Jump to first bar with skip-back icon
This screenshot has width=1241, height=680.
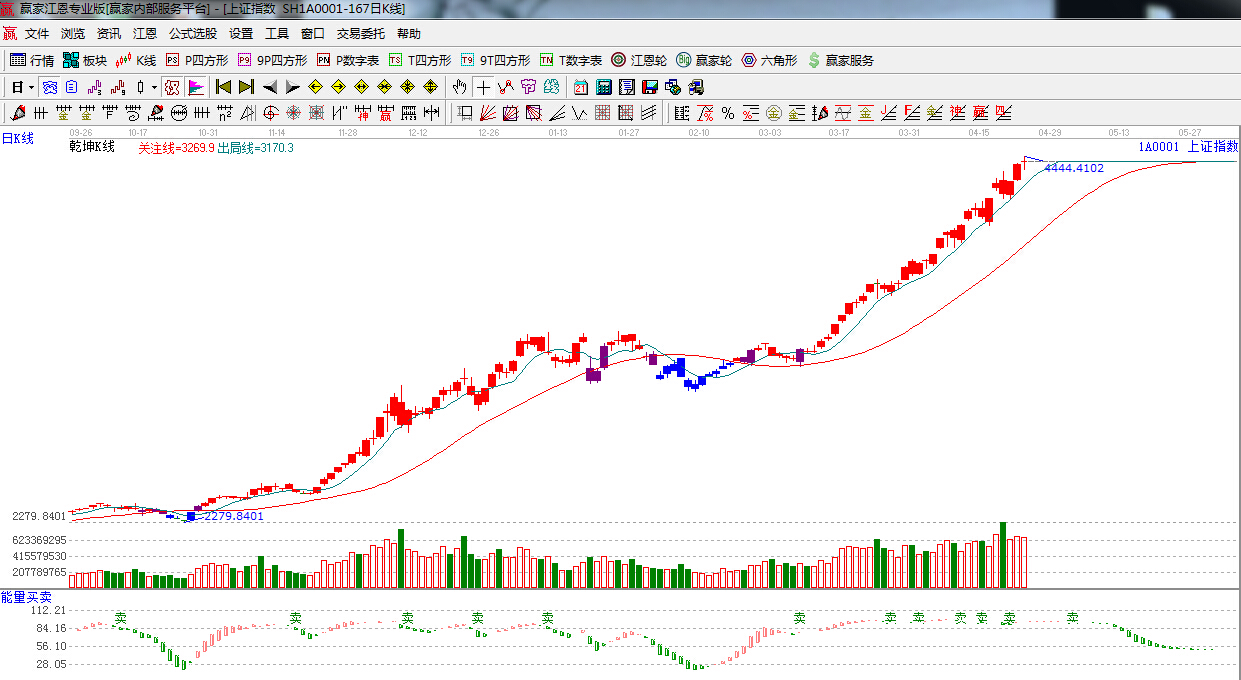pyautogui.click(x=223, y=87)
